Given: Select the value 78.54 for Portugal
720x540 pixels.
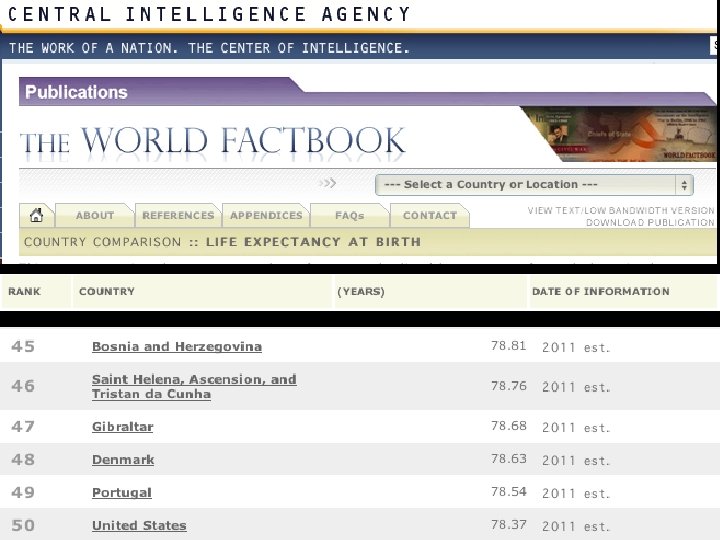Looking at the screenshot, I should coord(508,492).
